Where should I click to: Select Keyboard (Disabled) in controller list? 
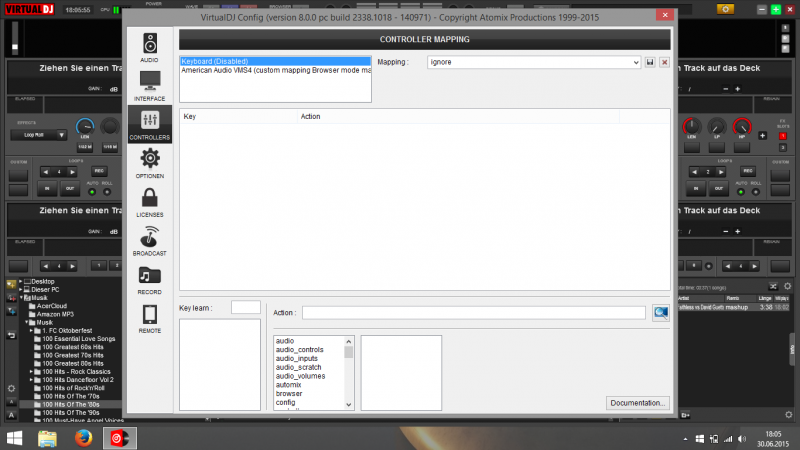(275, 61)
